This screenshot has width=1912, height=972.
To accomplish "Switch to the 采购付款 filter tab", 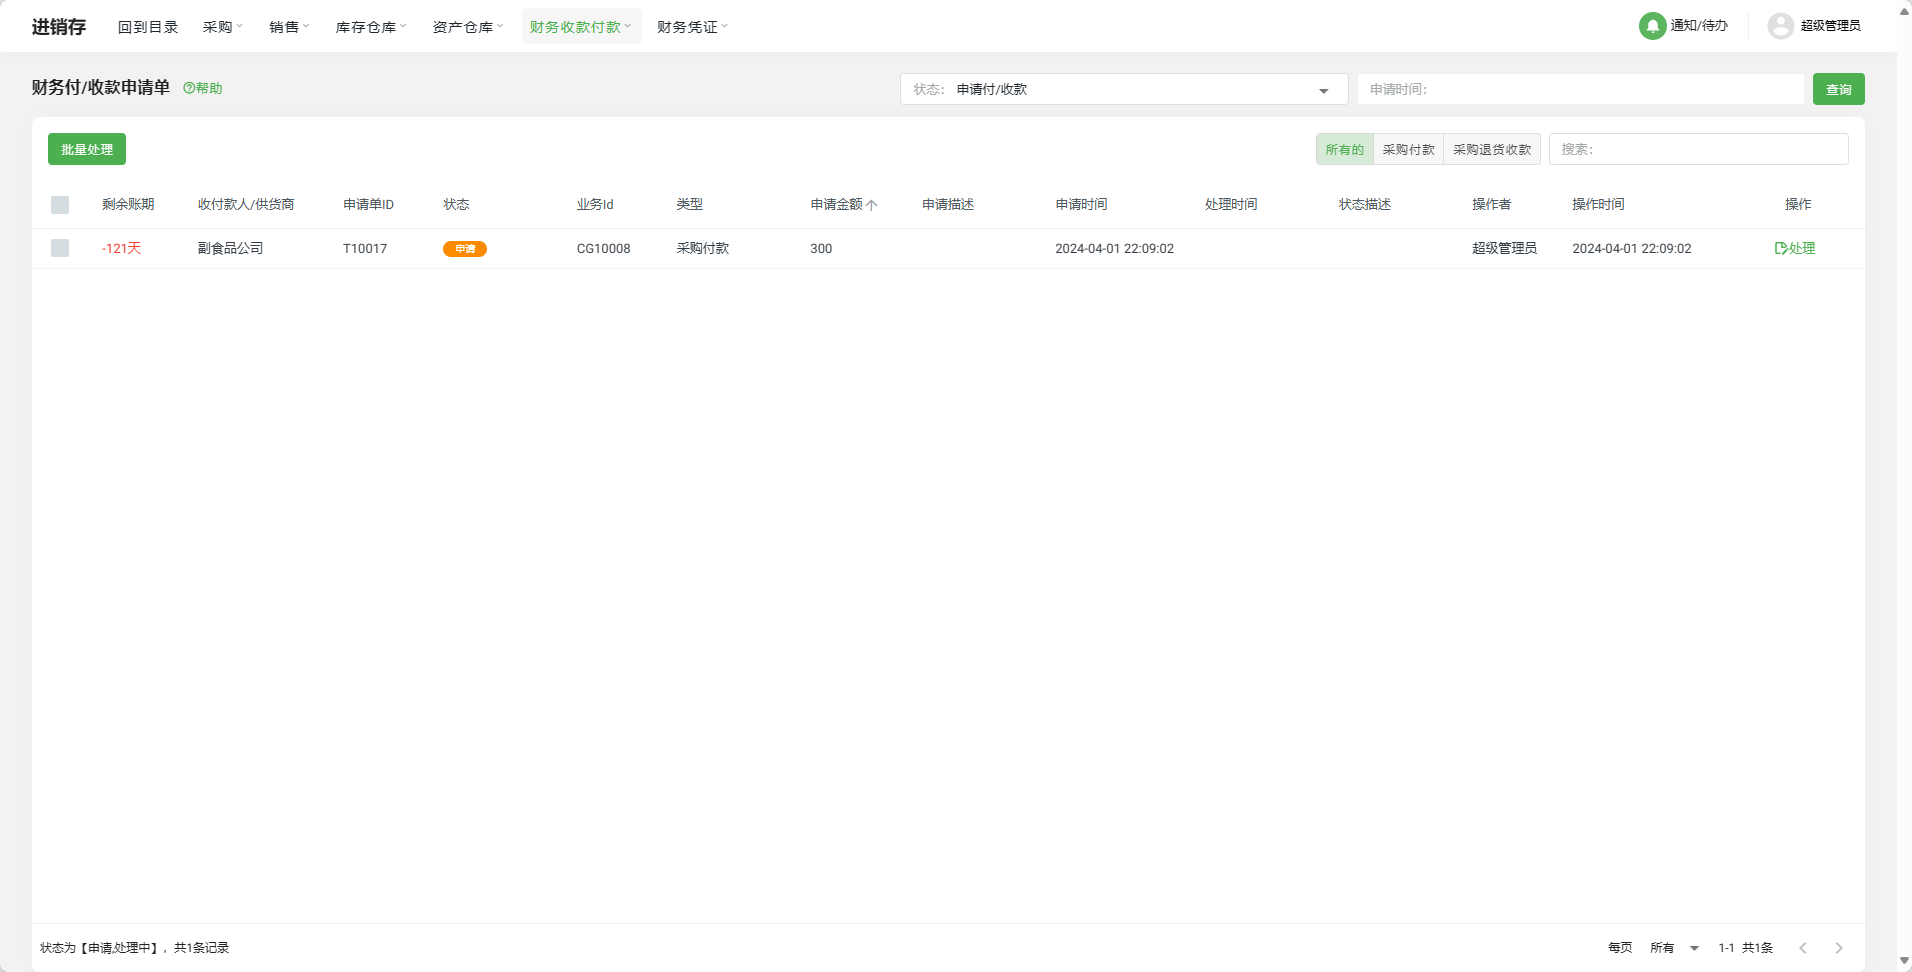I will click(x=1408, y=149).
